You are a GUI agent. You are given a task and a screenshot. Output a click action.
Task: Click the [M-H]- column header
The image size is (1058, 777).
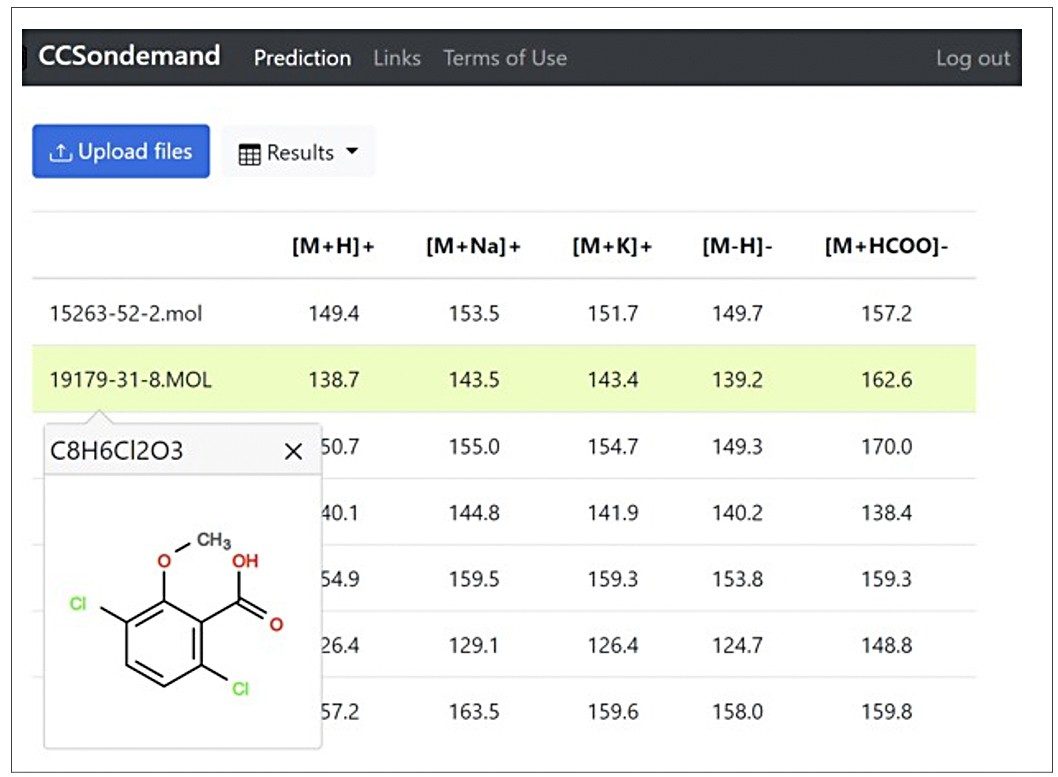[x=737, y=246]
